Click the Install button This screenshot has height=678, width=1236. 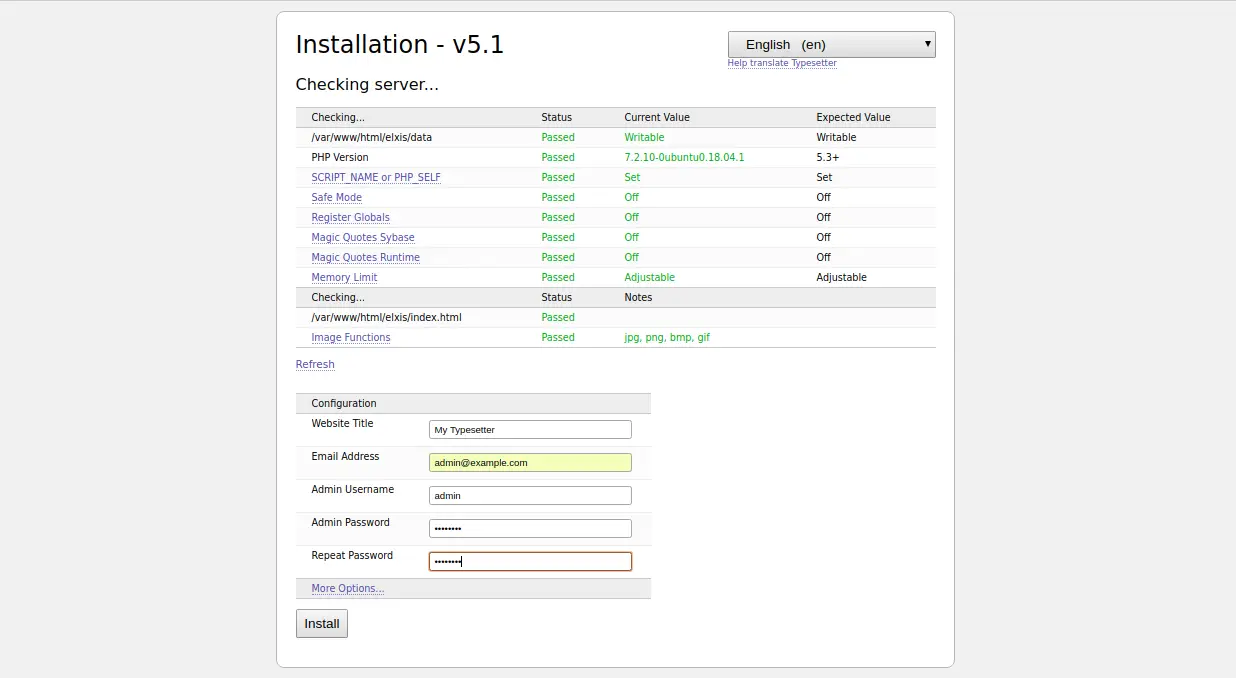click(x=321, y=623)
